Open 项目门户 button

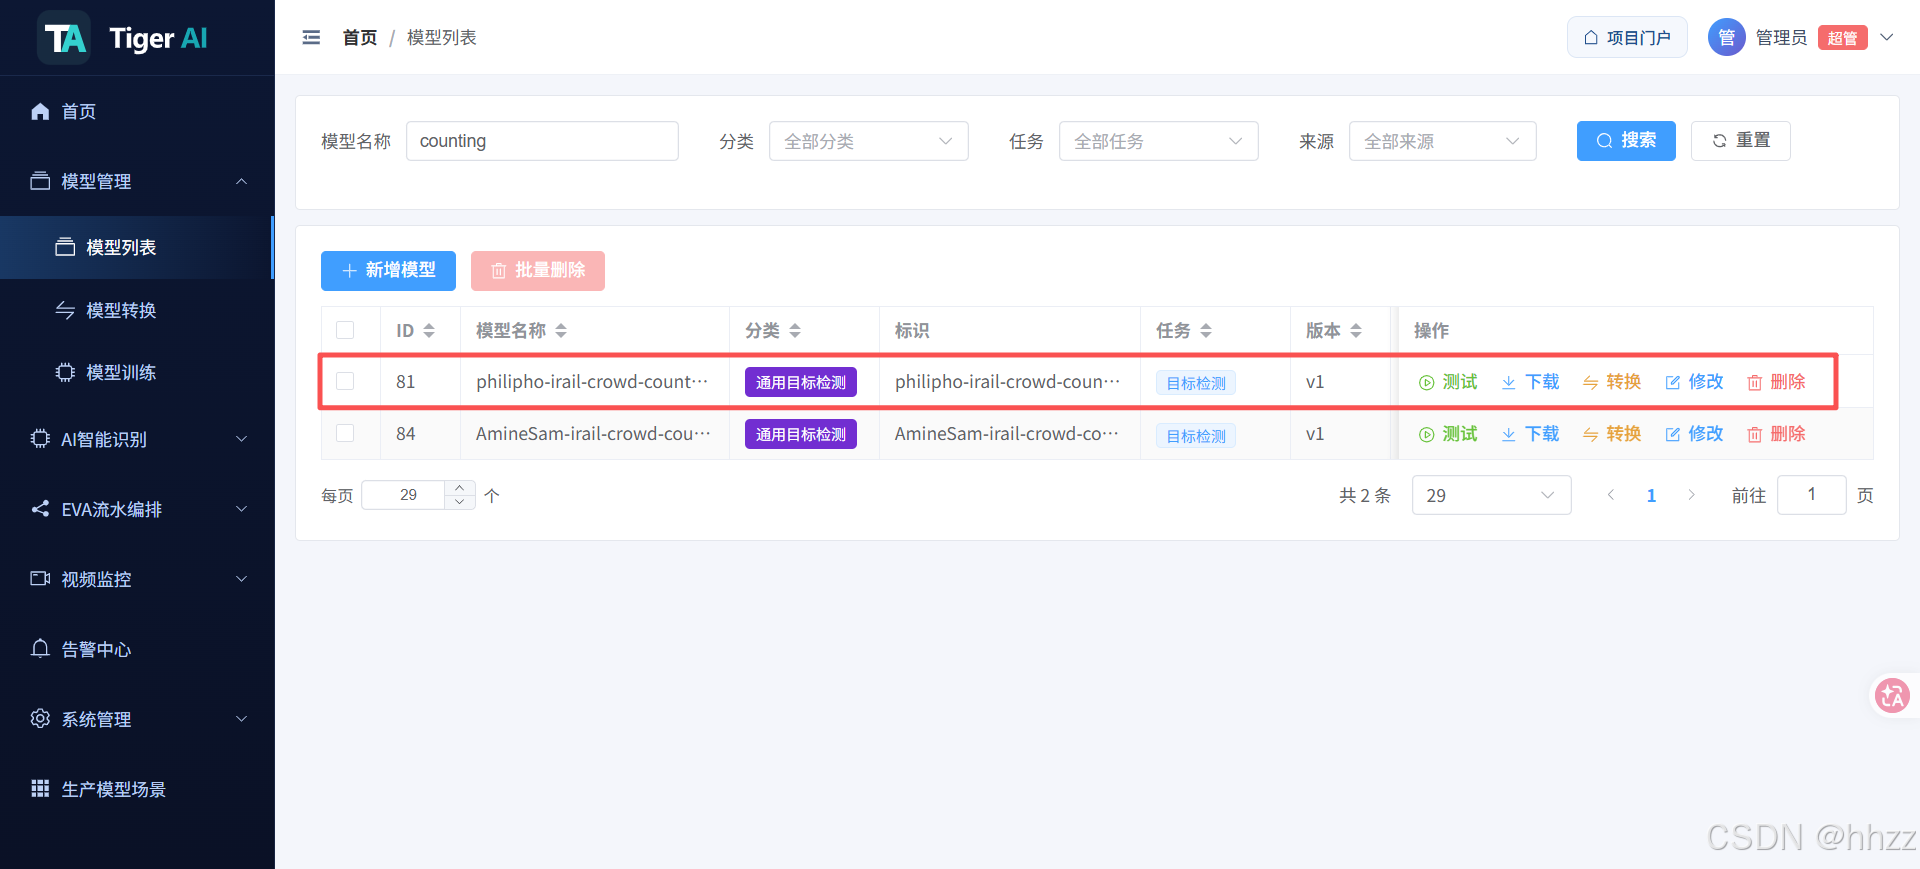[1627, 38]
